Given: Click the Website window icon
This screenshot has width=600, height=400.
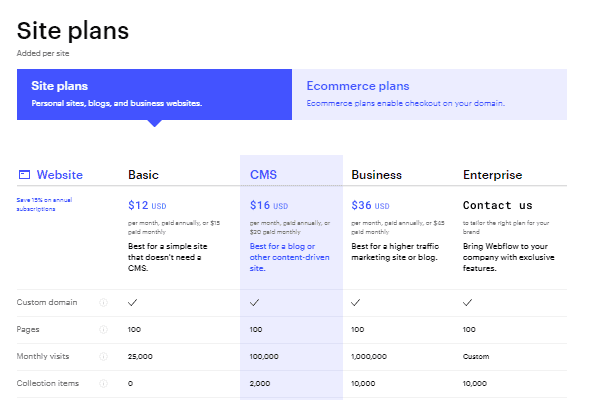Looking at the screenshot, I should [24, 175].
